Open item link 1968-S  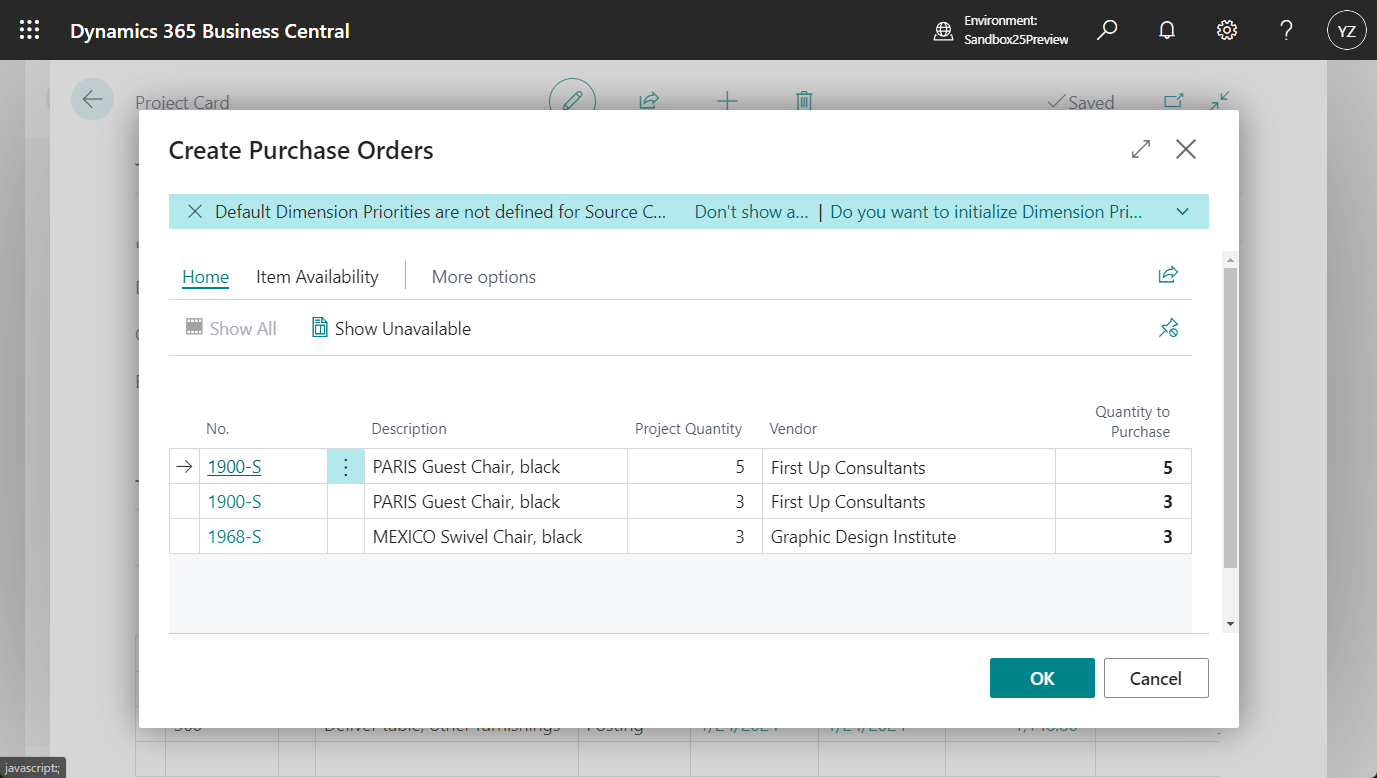(234, 537)
